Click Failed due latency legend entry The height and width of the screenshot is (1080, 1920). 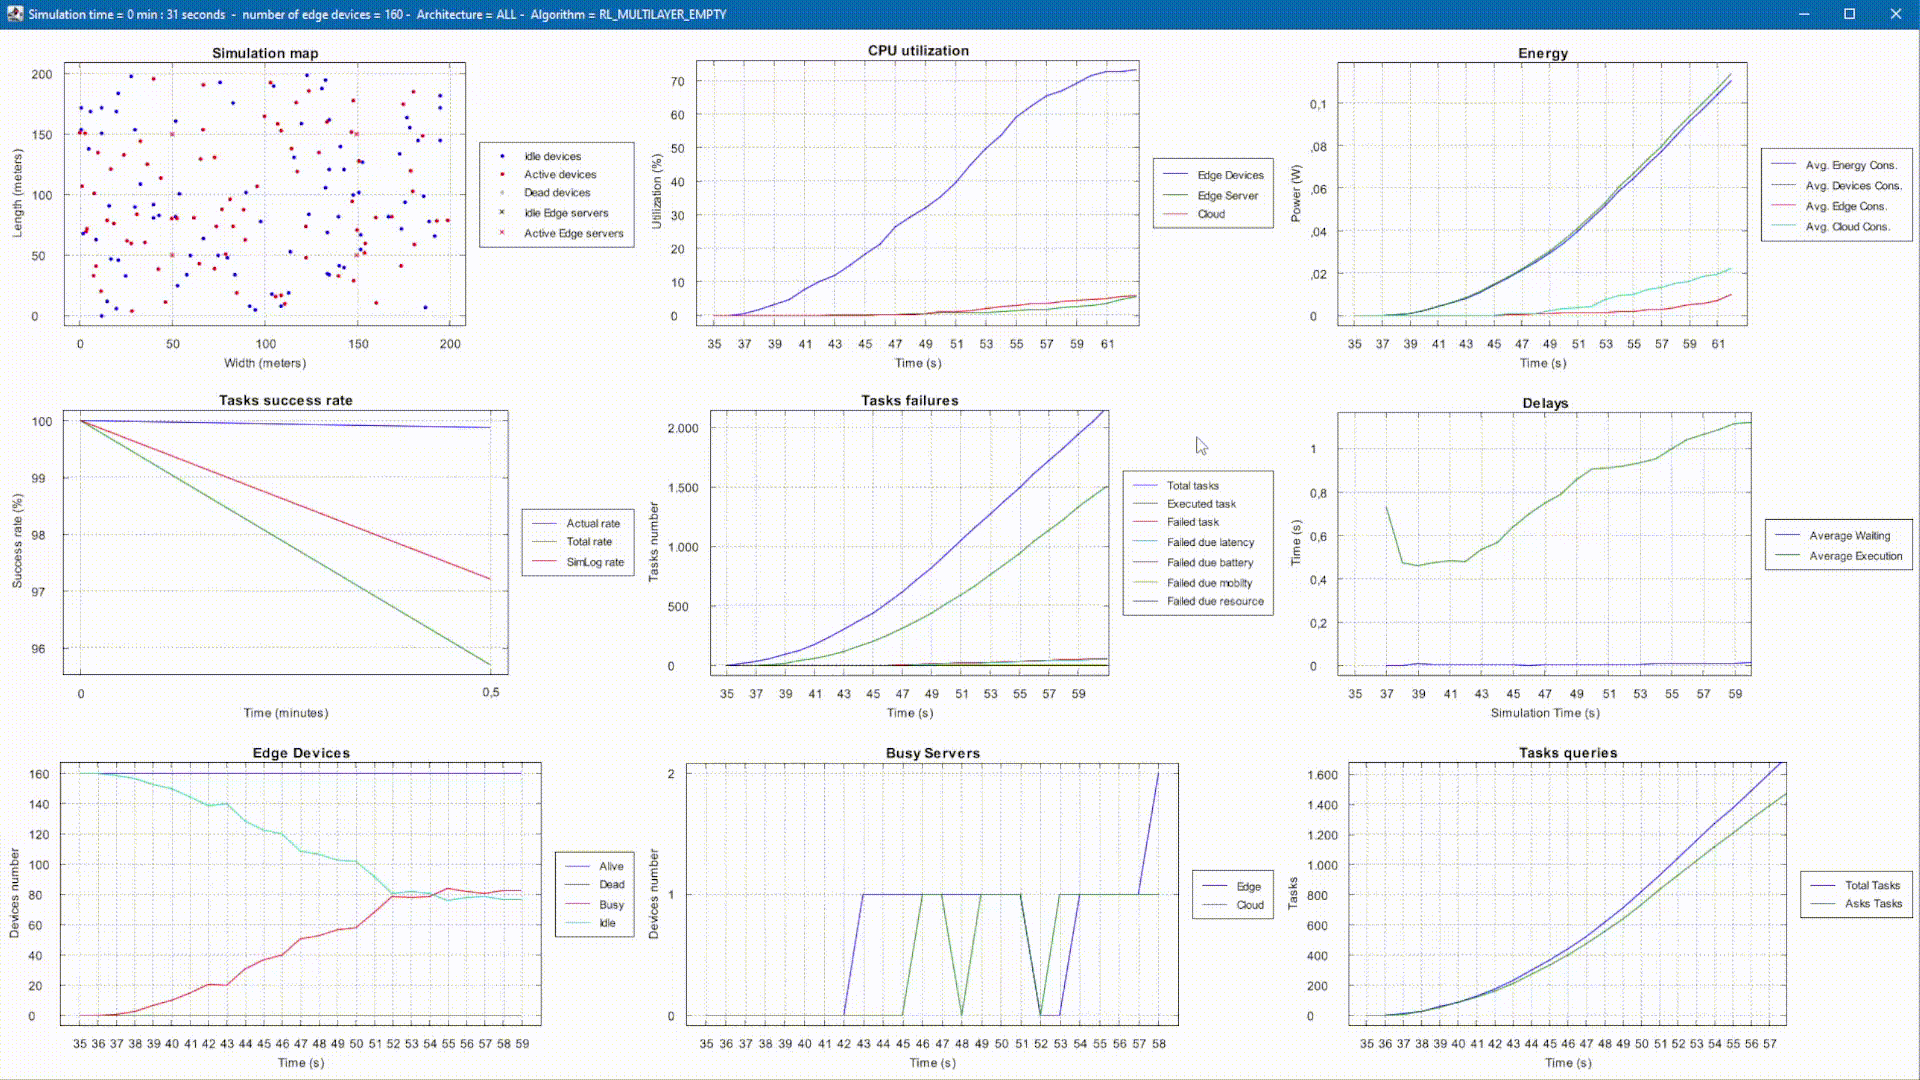1210,542
